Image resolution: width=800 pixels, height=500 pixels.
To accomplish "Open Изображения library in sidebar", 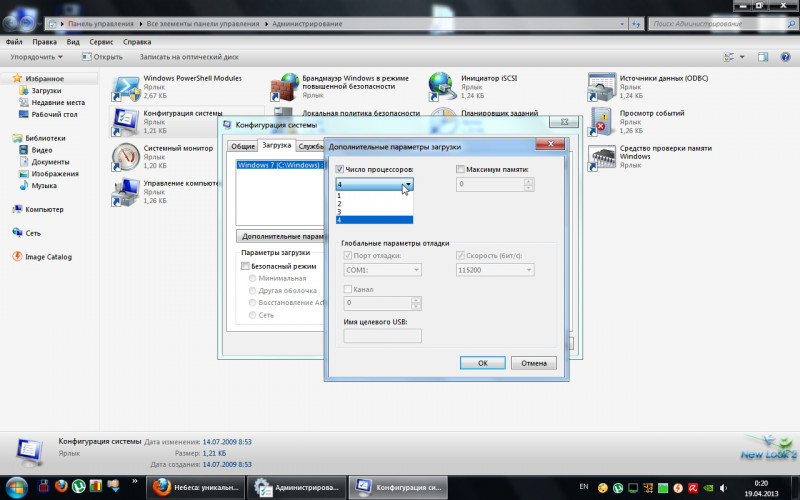I will pyautogui.click(x=55, y=173).
